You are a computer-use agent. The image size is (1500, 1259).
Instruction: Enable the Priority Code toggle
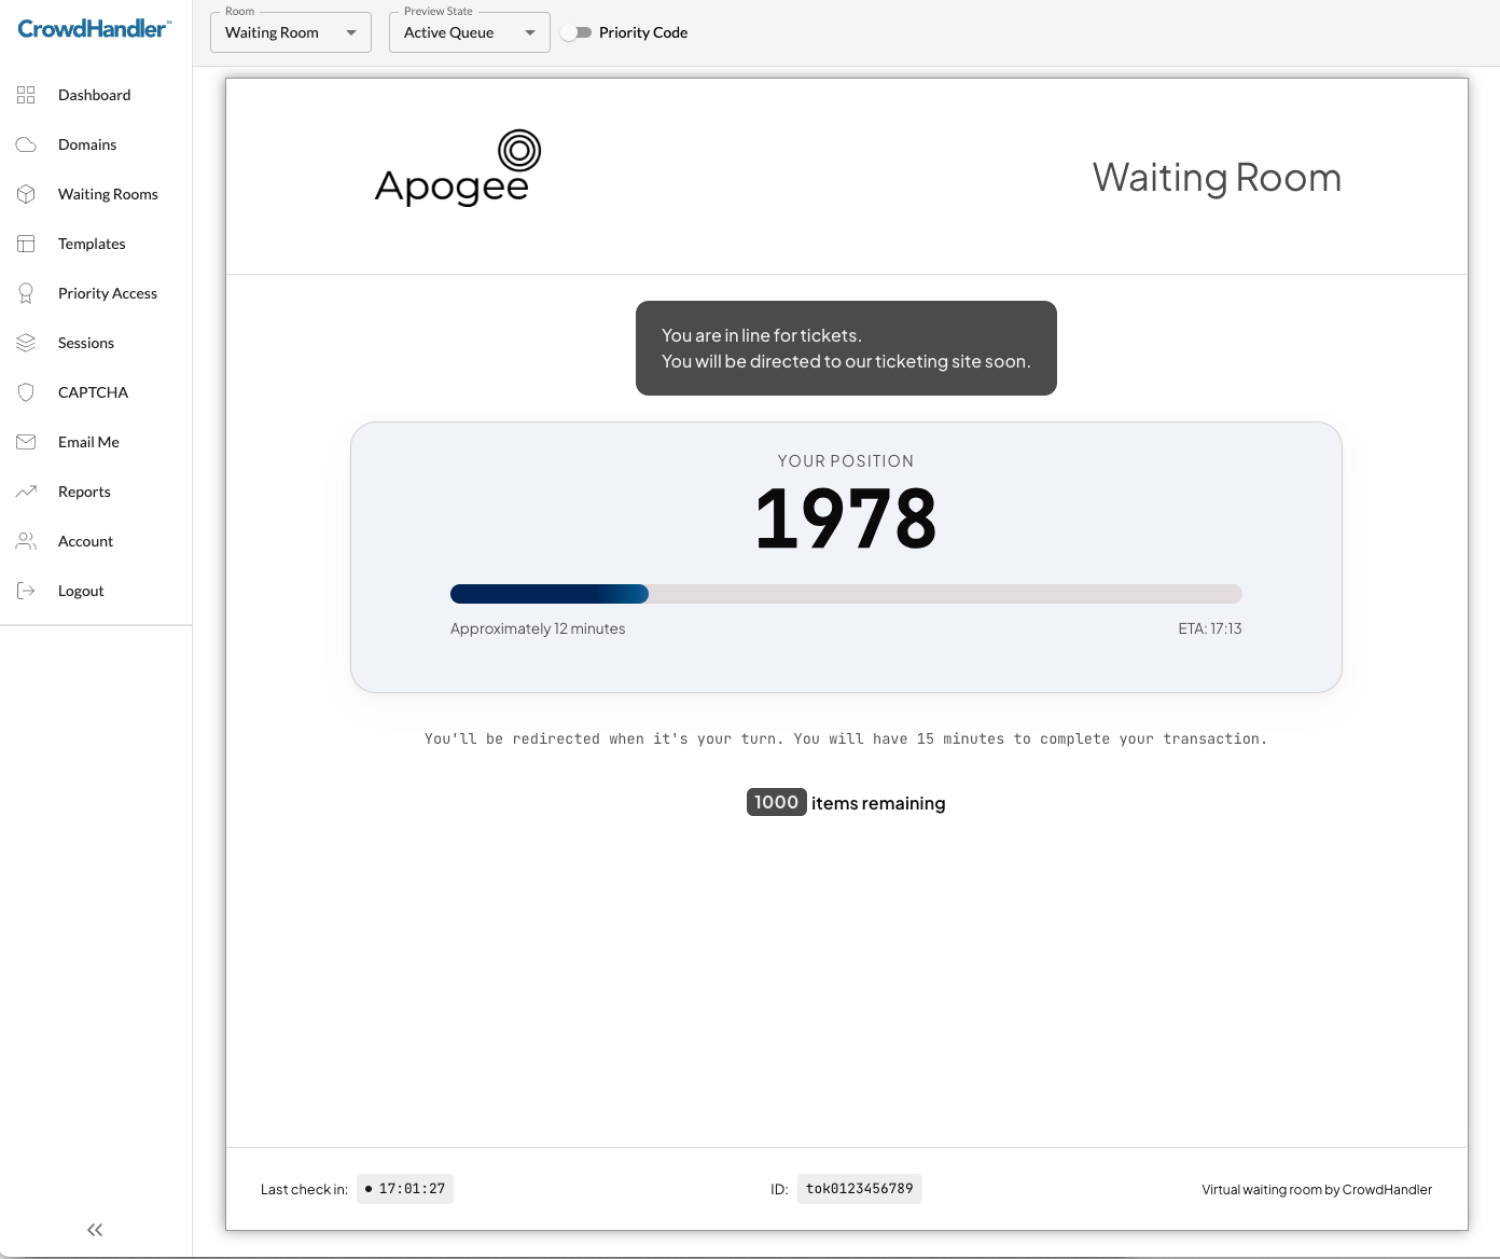point(576,33)
